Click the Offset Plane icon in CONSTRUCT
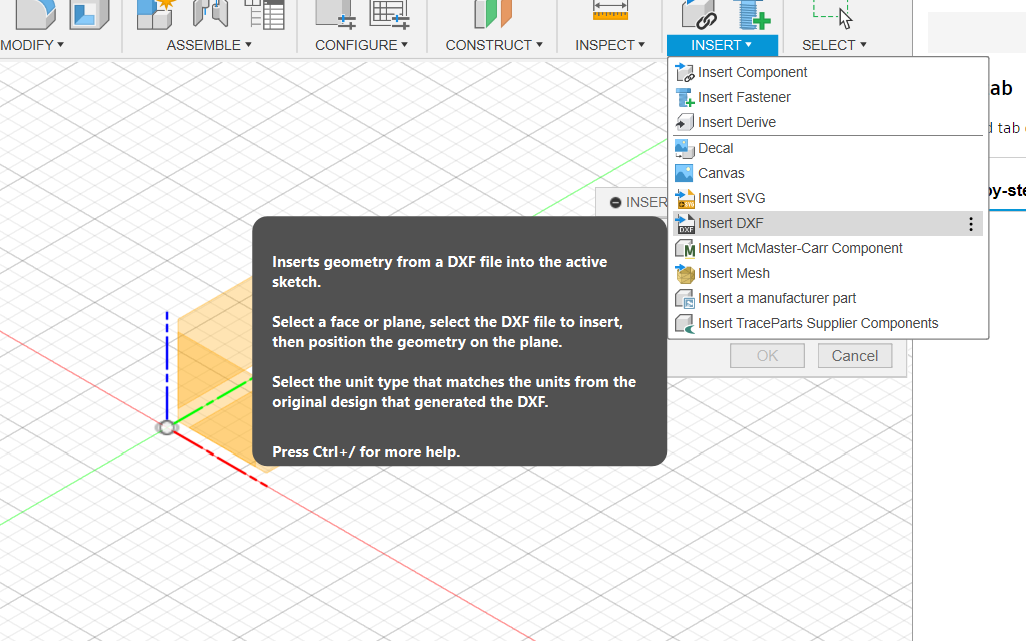This screenshot has height=641, width=1026. point(493,14)
